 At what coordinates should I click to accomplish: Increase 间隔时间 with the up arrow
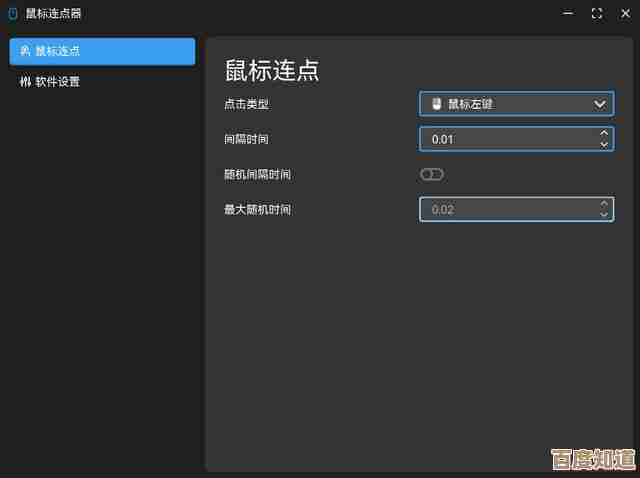(603, 133)
